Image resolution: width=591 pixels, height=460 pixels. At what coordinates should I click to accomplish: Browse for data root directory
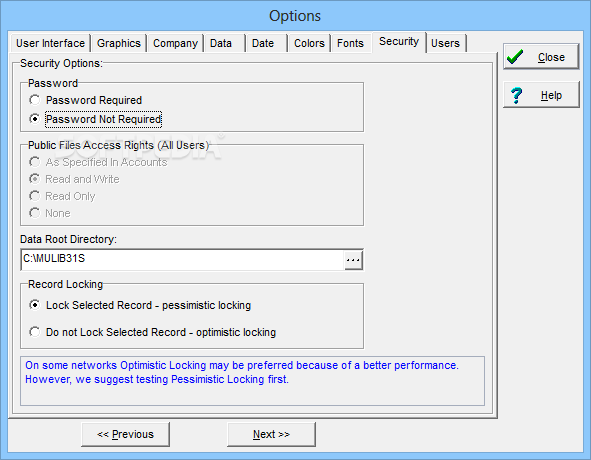point(353,260)
